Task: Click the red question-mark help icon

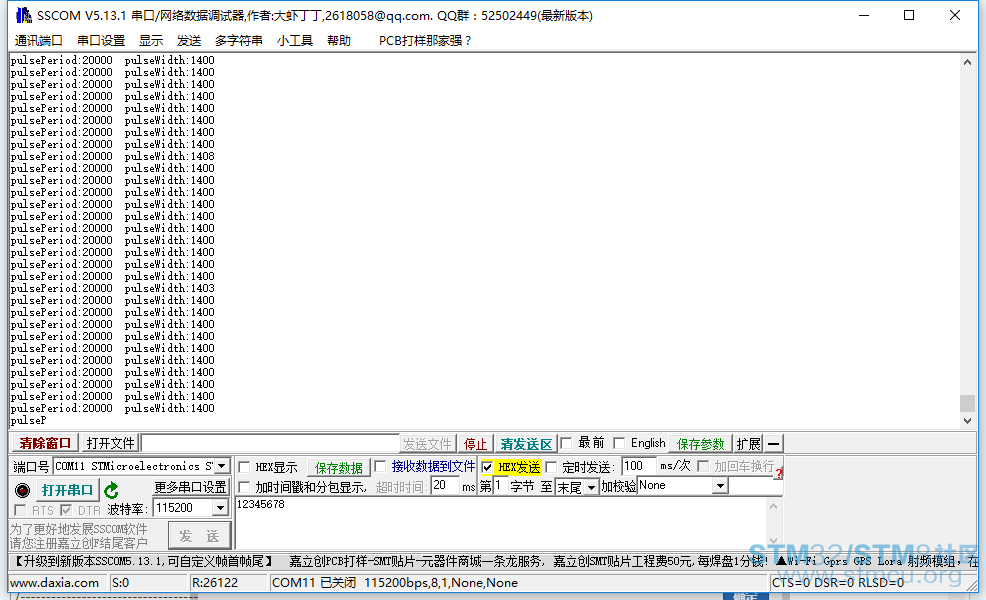Action: point(778,473)
